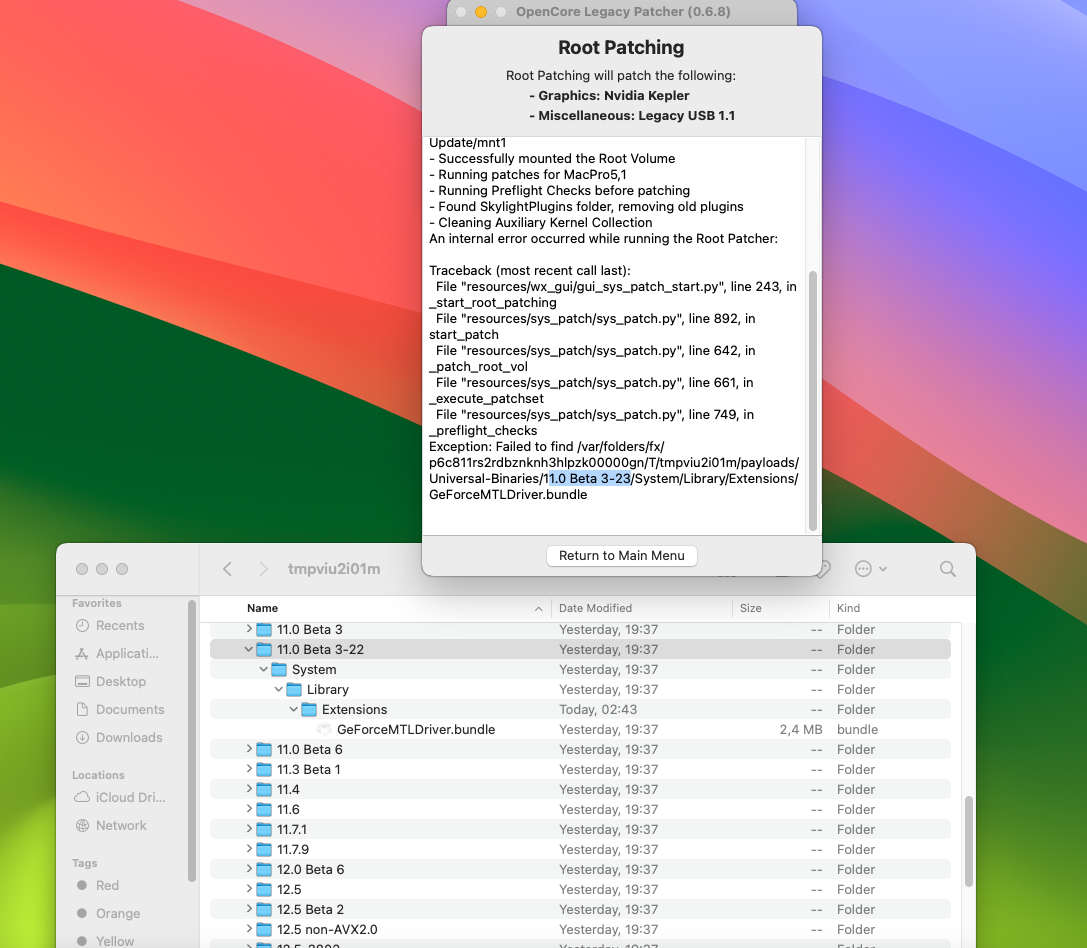Screen dimensions: 1087x948
Task: Collapse the System folder
Action: (x=263, y=669)
